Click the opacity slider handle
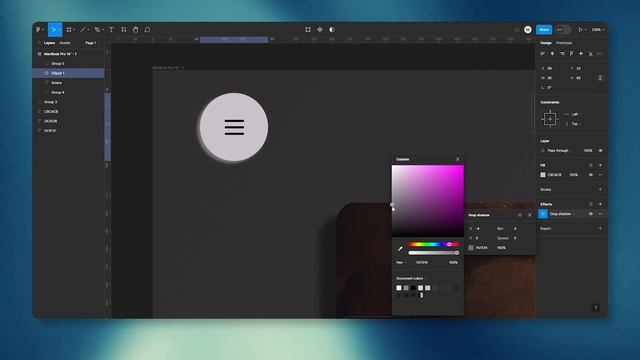 [x=457, y=253]
